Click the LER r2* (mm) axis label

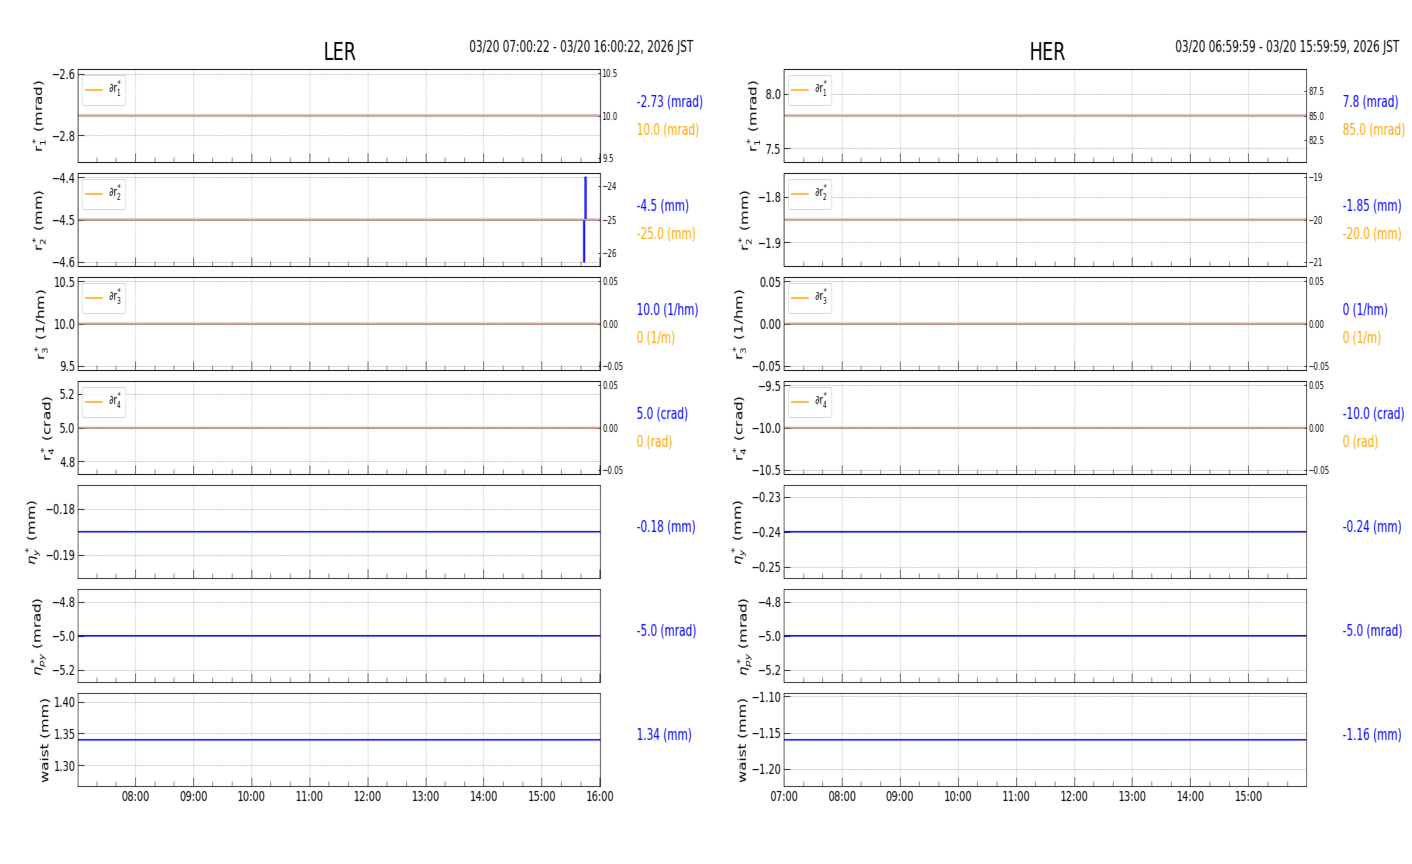(40, 220)
